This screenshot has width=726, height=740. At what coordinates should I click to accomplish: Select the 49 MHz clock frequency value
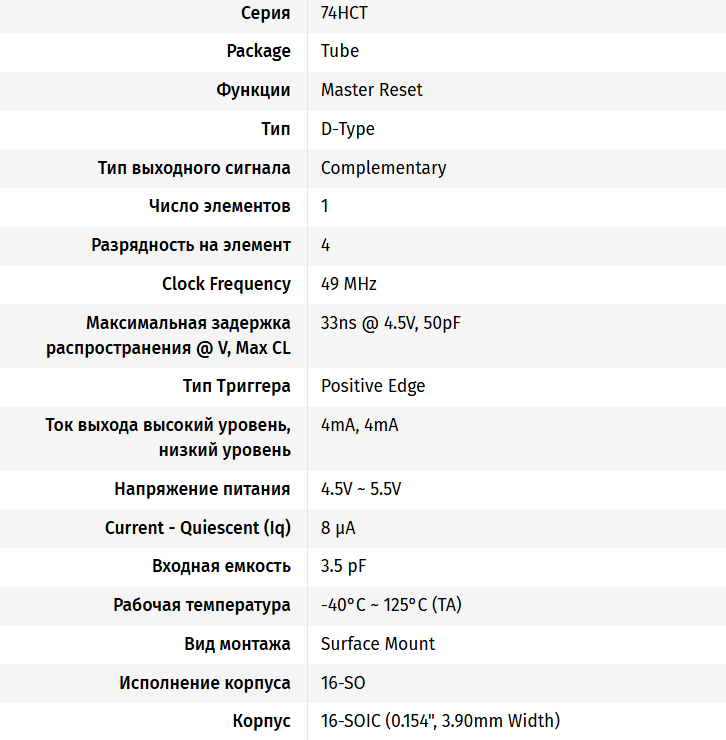(348, 284)
